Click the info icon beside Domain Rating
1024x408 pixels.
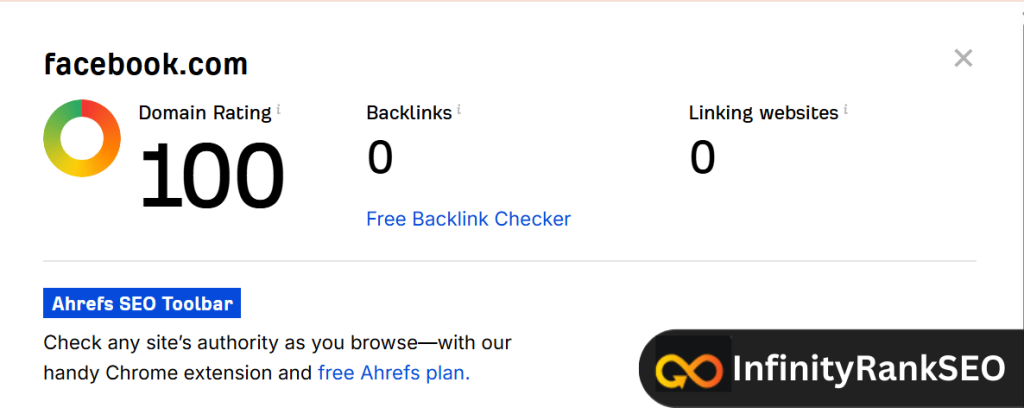(278, 109)
